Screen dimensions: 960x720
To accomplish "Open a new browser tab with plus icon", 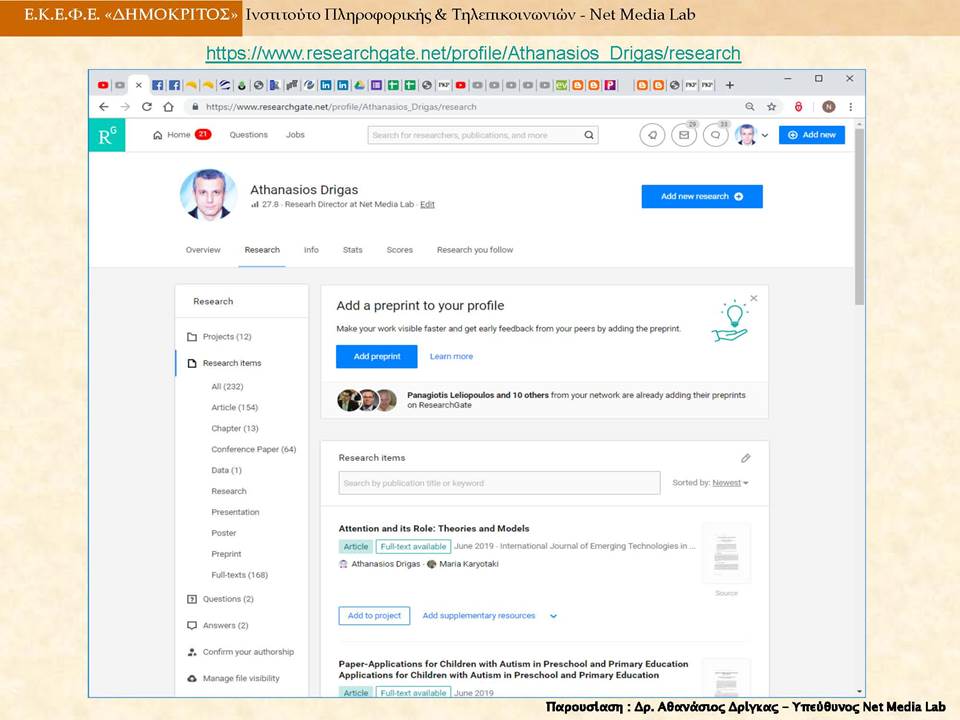I will (730, 85).
